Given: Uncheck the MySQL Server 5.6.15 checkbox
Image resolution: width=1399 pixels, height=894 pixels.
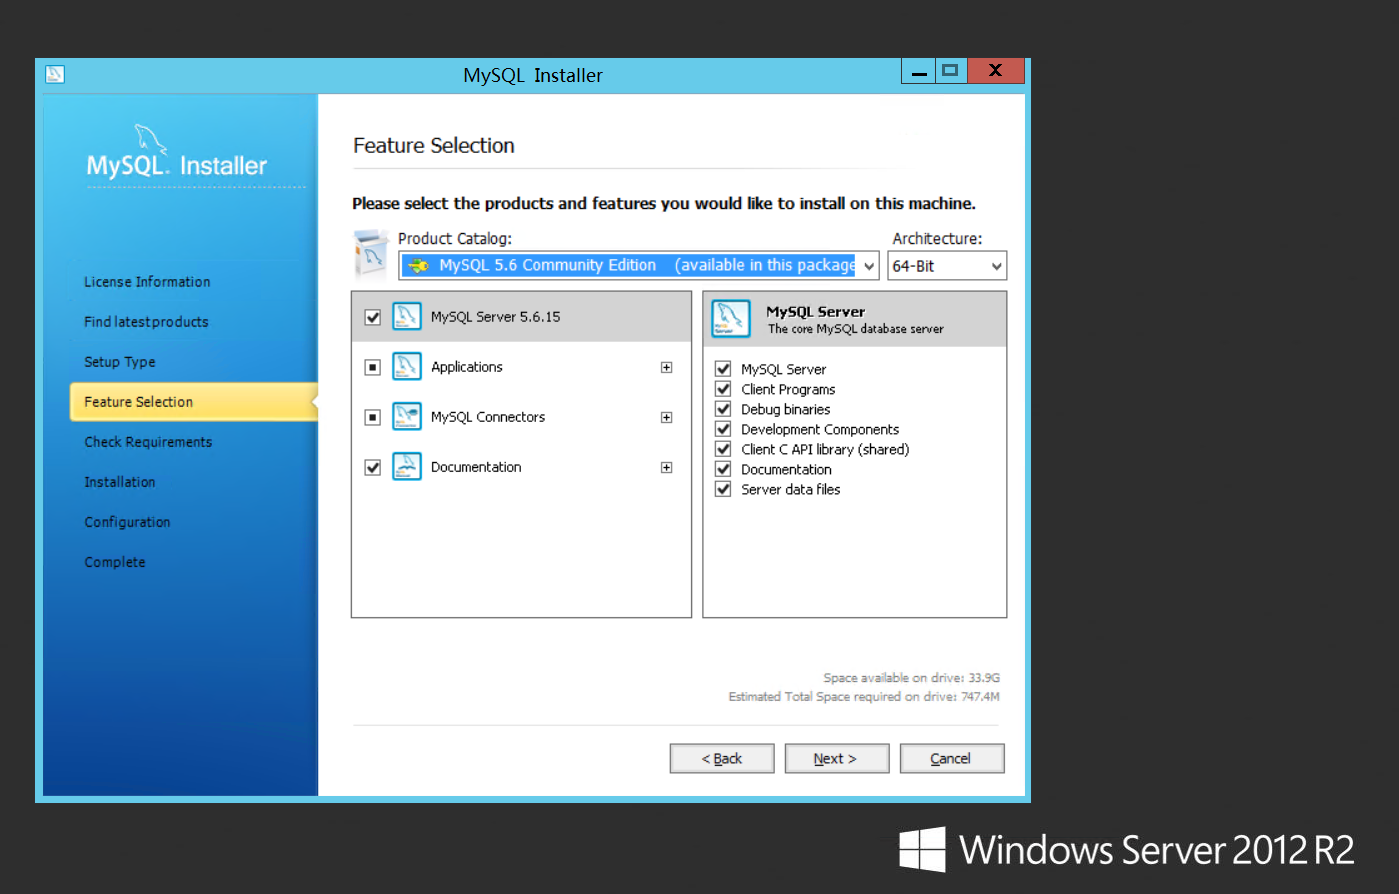Looking at the screenshot, I should click(373, 317).
